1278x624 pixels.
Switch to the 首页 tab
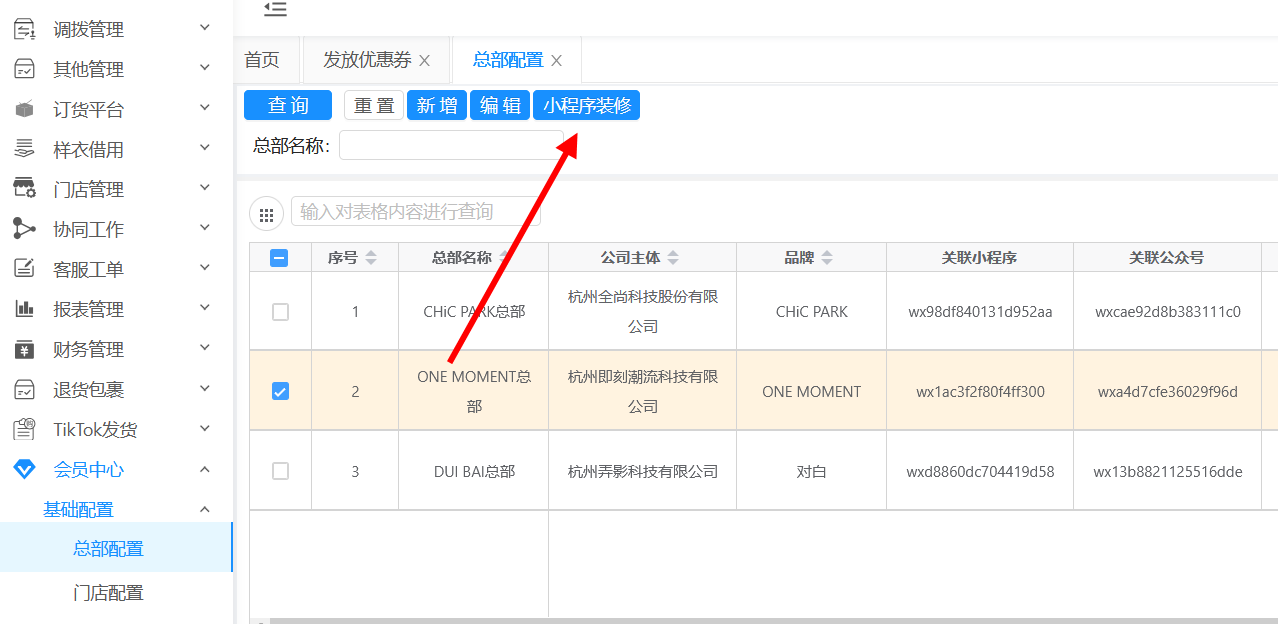(262, 60)
